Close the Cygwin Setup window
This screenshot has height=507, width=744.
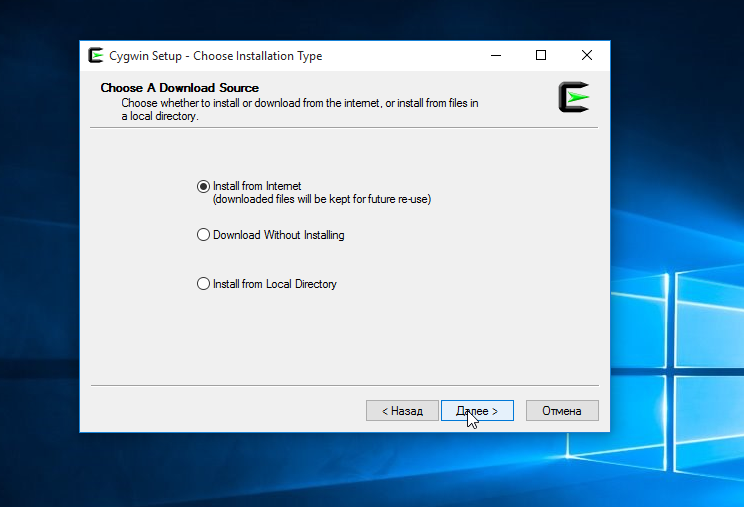coord(586,55)
